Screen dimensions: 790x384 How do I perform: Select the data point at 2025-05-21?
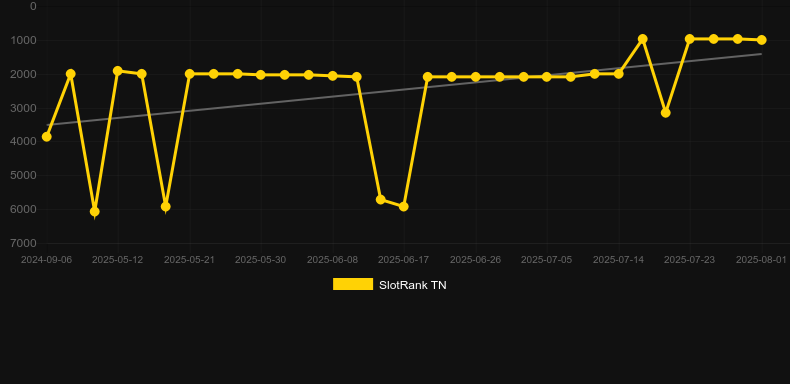[x=189, y=74]
